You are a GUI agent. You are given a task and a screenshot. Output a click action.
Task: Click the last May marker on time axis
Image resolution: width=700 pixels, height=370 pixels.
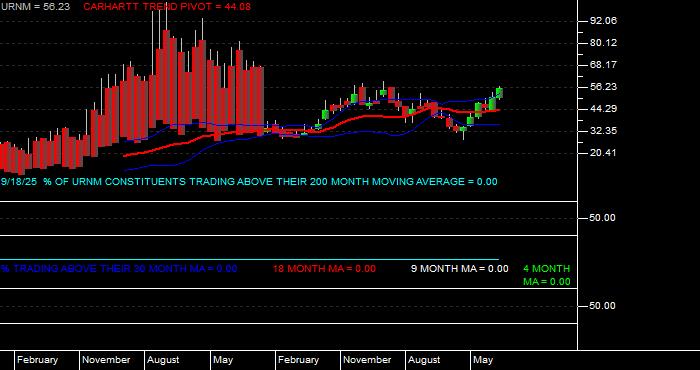point(483,360)
